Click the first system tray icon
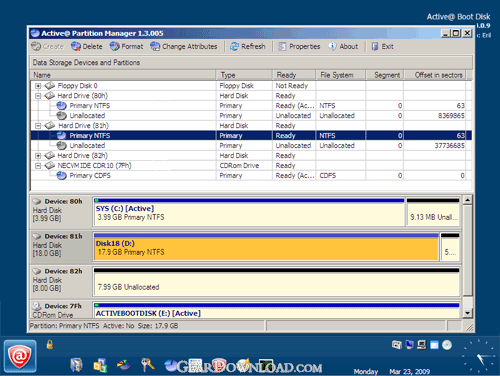500x376 pixels. pos(397,345)
